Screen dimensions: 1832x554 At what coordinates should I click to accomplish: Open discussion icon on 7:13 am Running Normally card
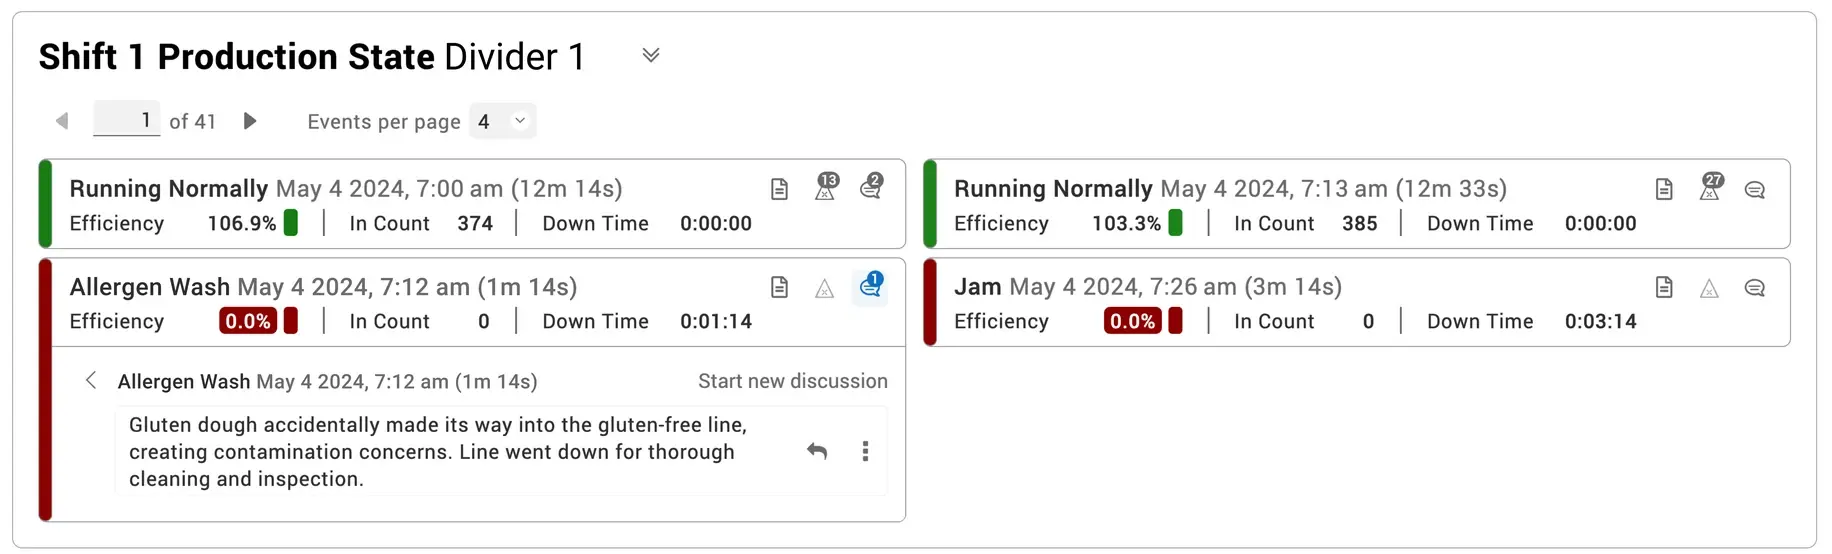[x=1754, y=190]
